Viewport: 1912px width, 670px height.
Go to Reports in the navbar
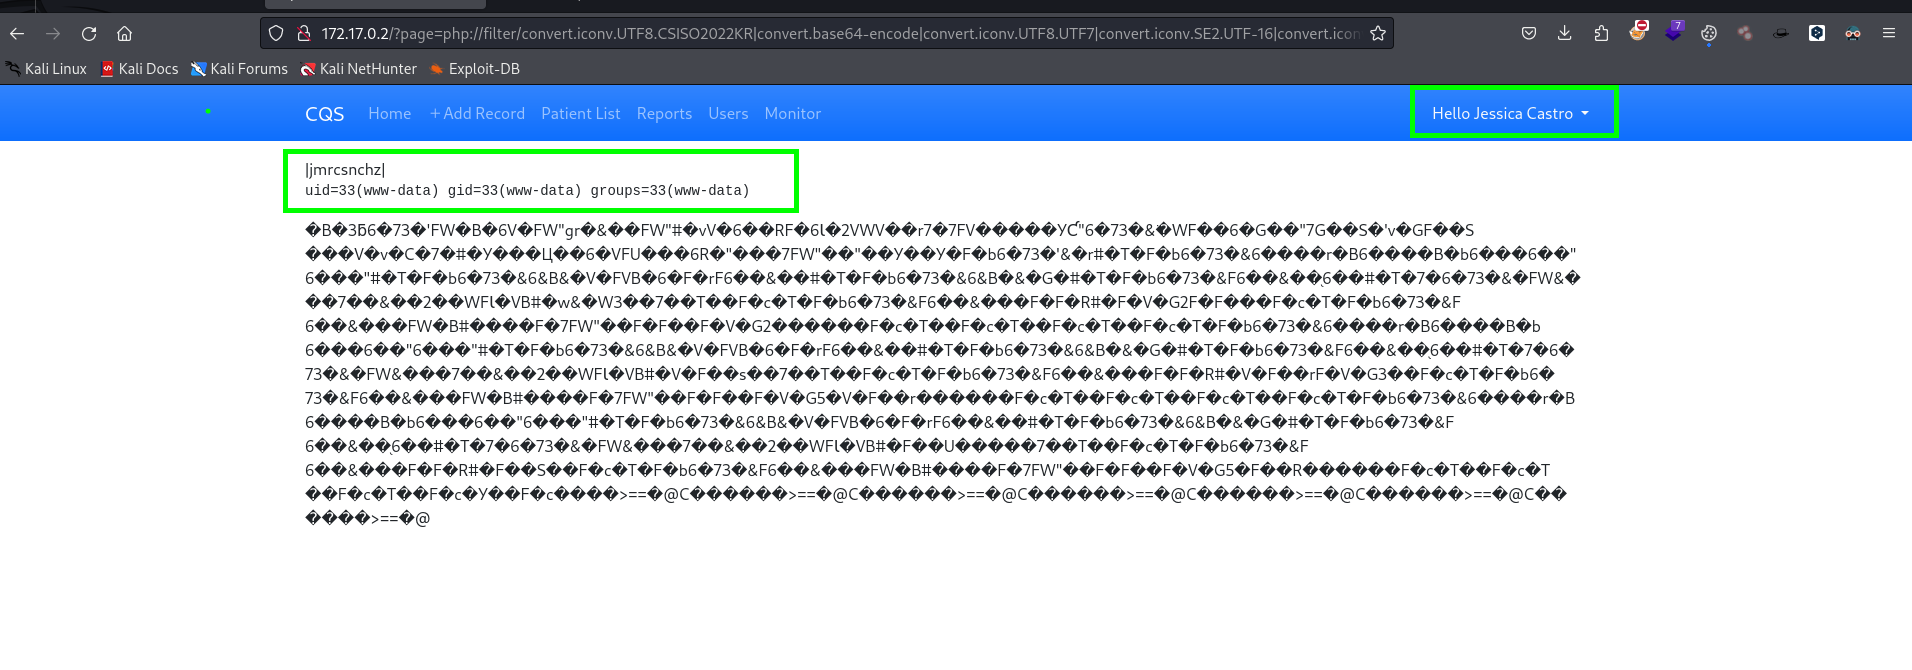tap(664, 114)
